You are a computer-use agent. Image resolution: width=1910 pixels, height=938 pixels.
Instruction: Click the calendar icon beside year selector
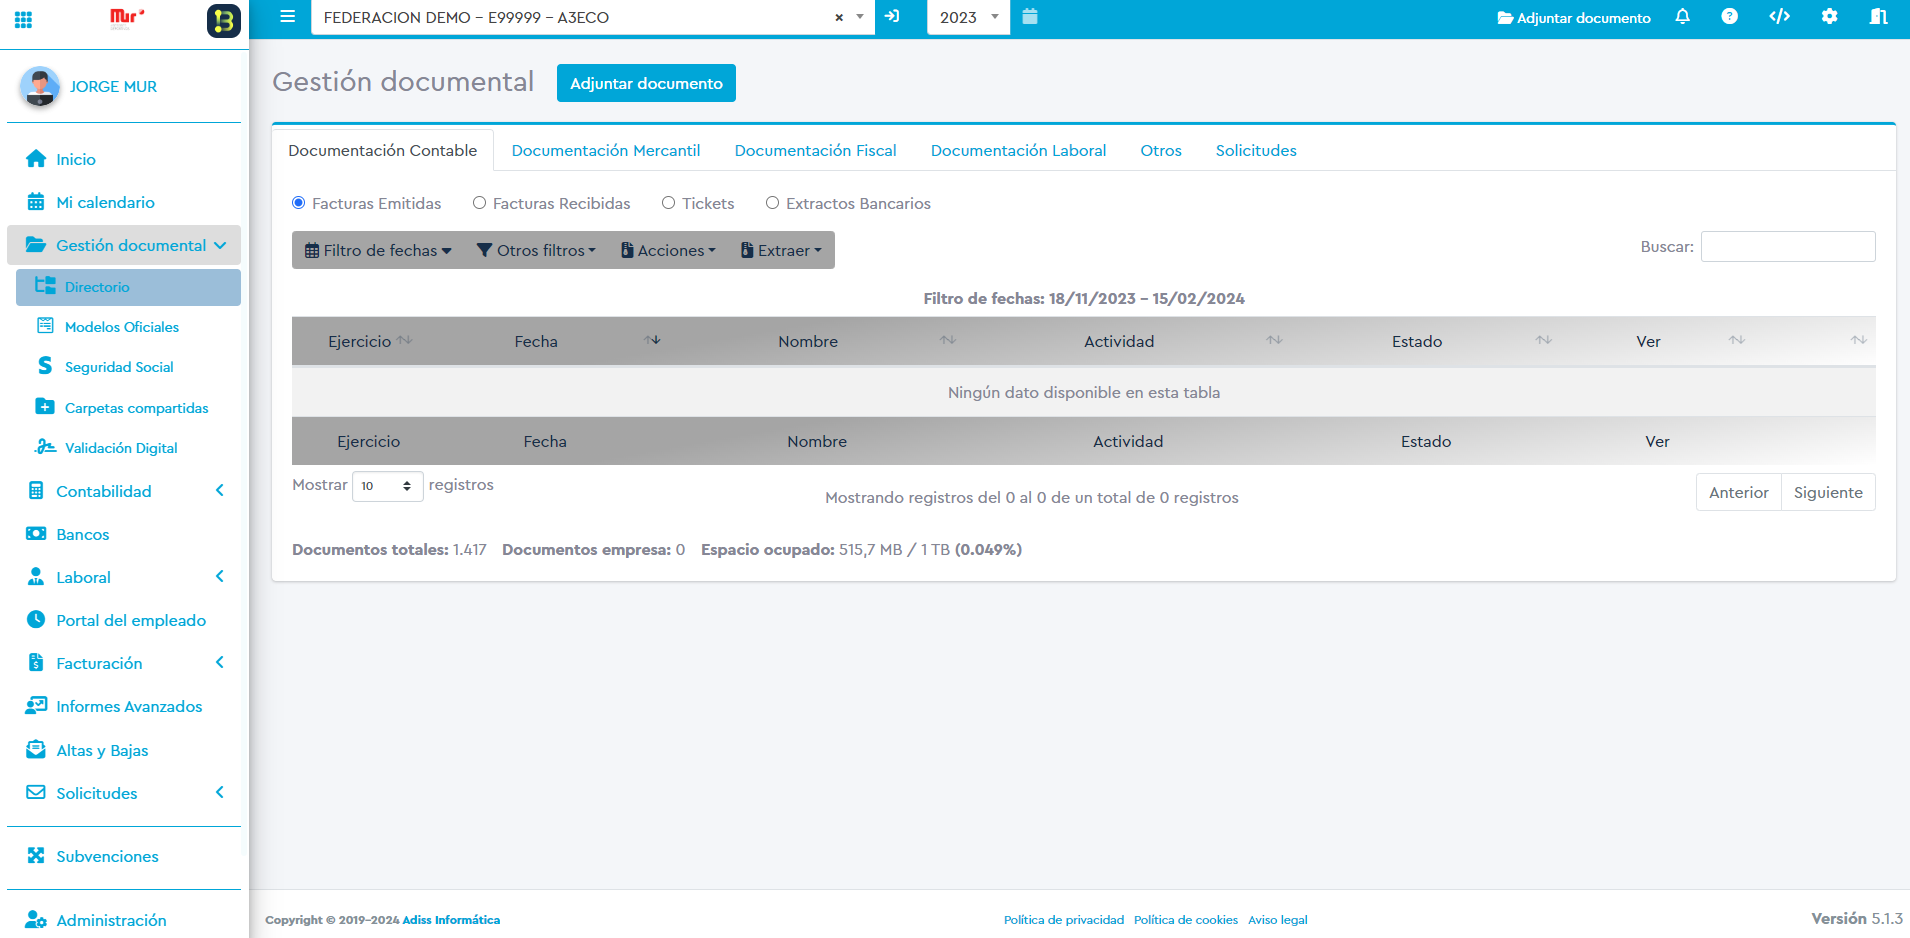pos(1030,17)
